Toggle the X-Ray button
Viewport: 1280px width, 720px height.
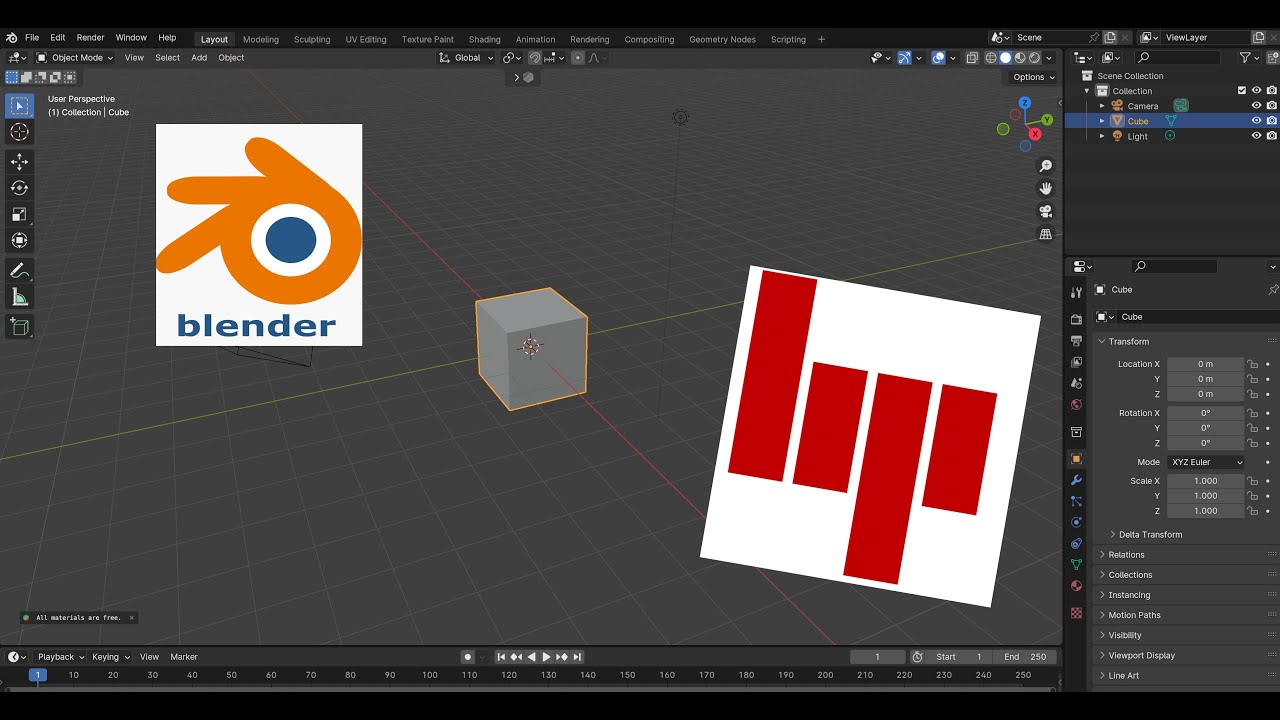(971, 58)
